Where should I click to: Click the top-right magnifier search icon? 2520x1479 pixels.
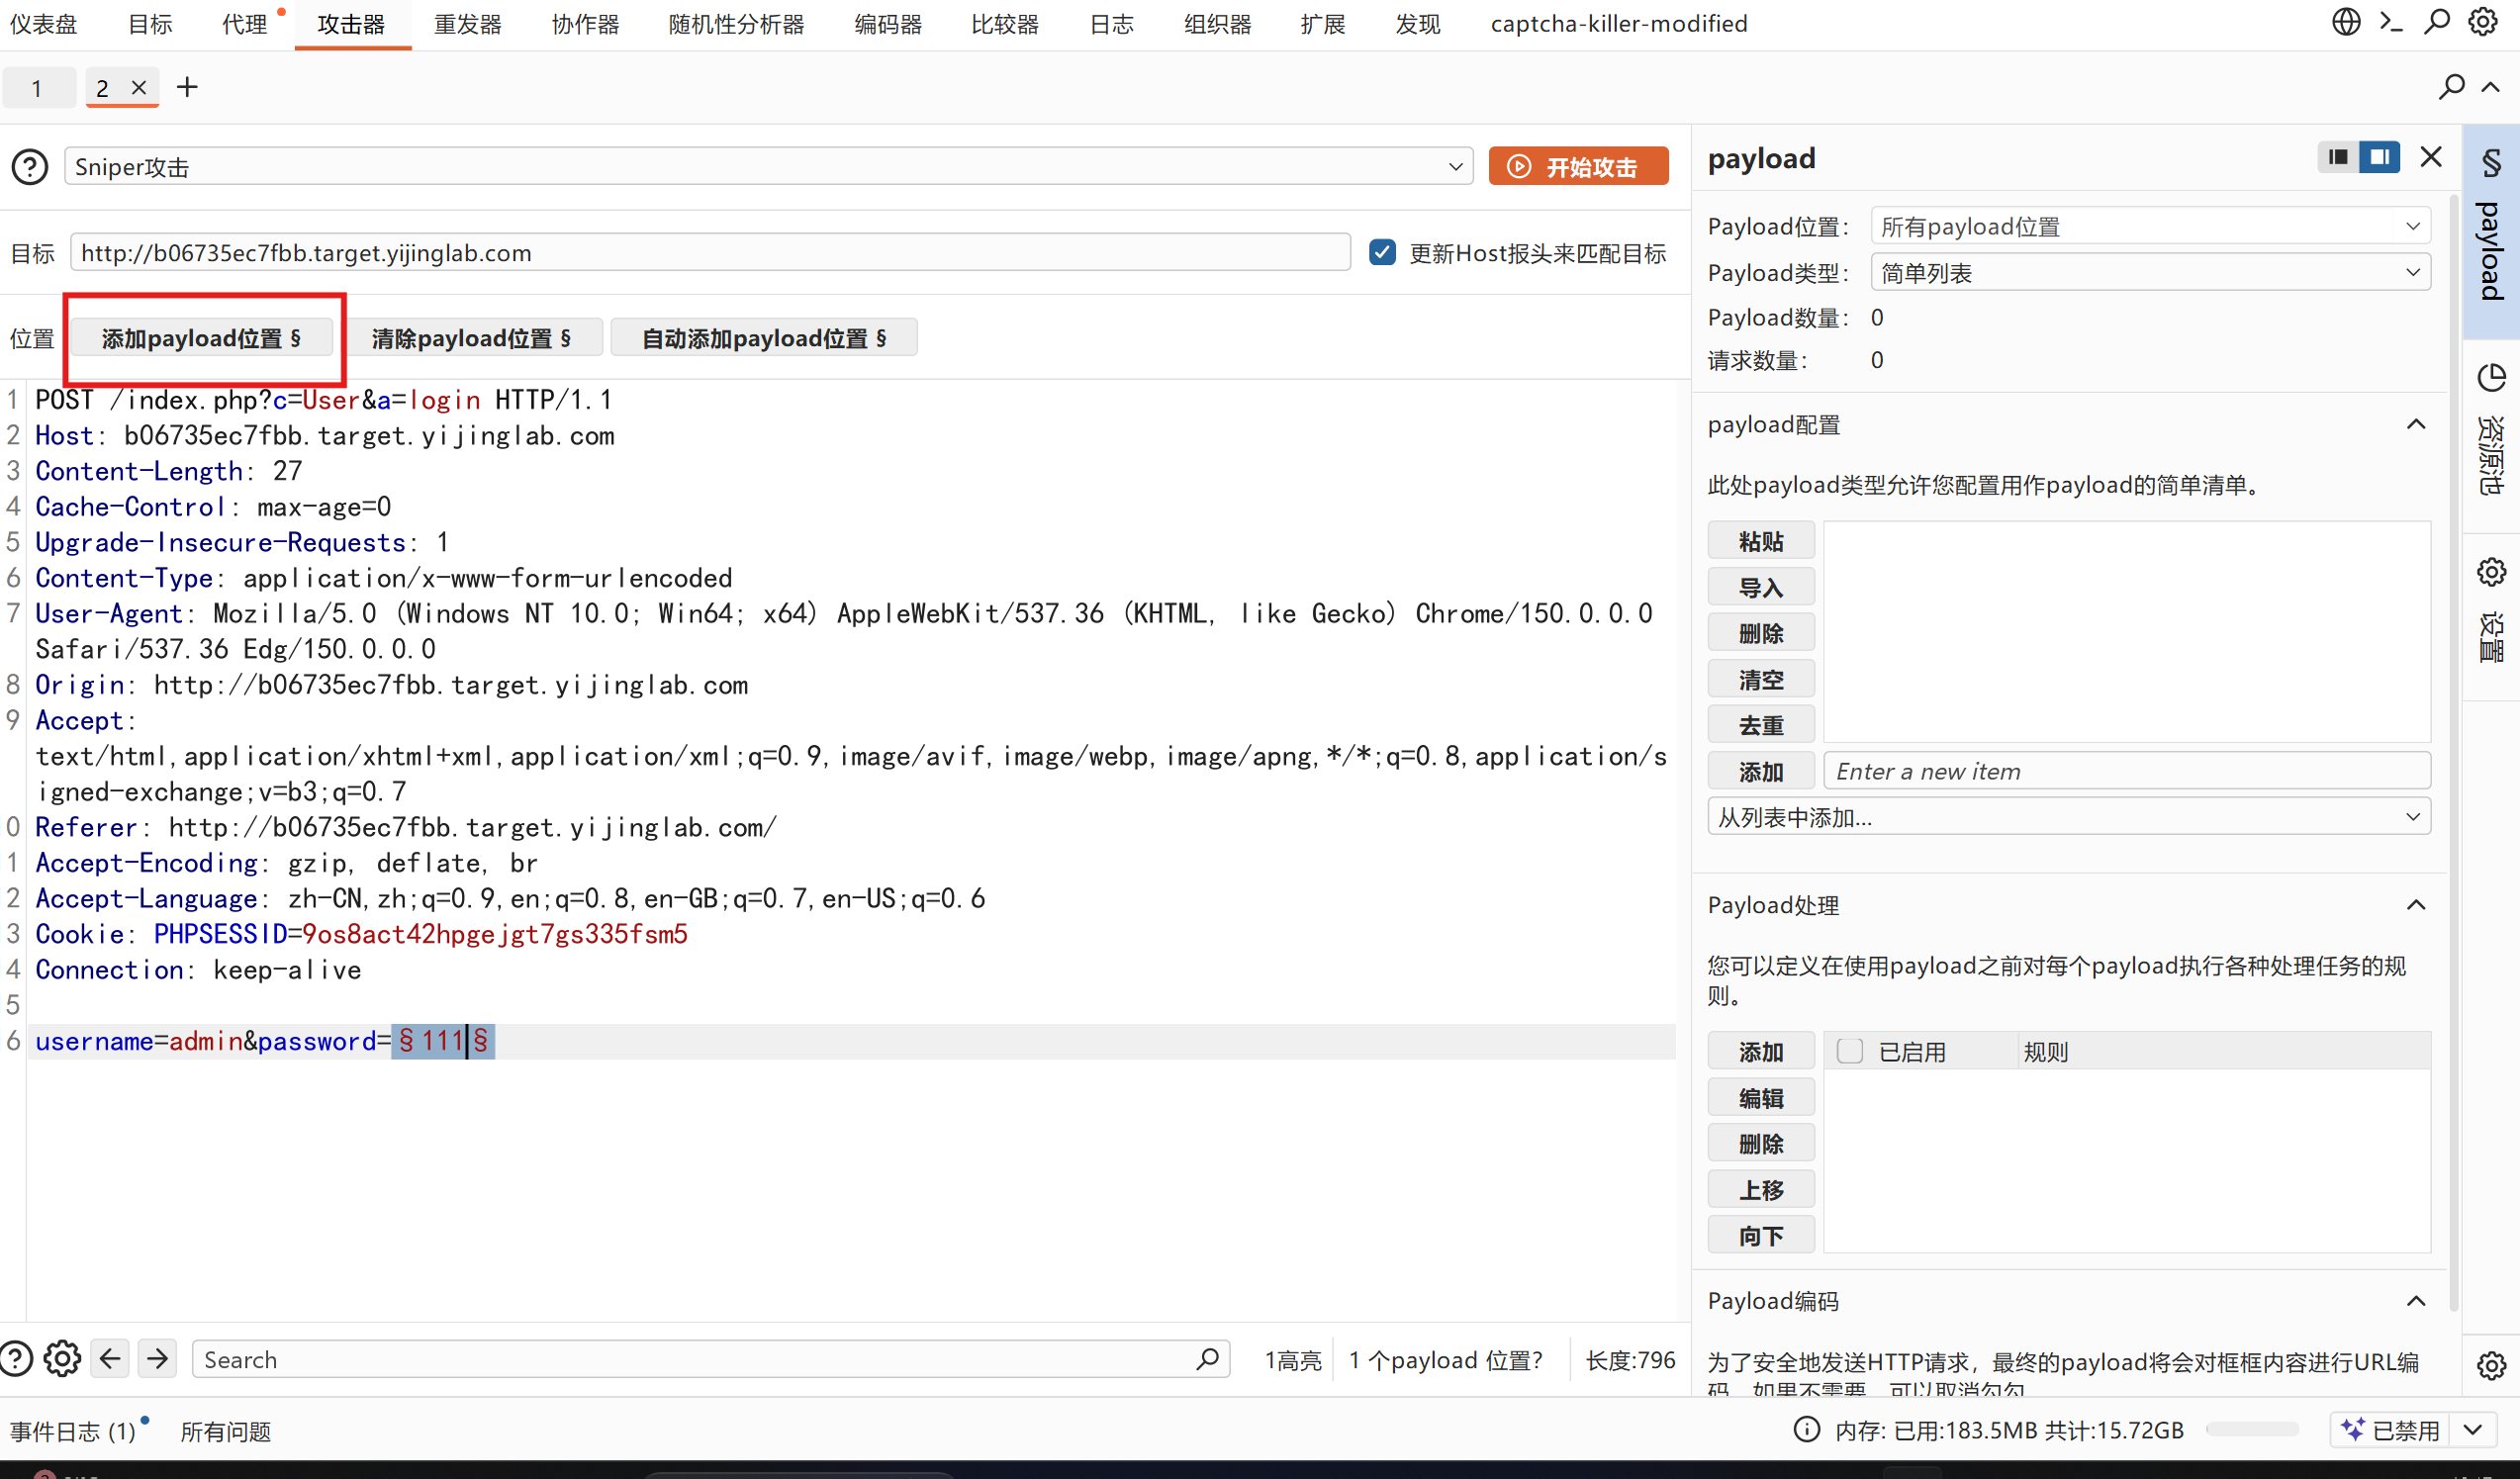point(2437,22)
